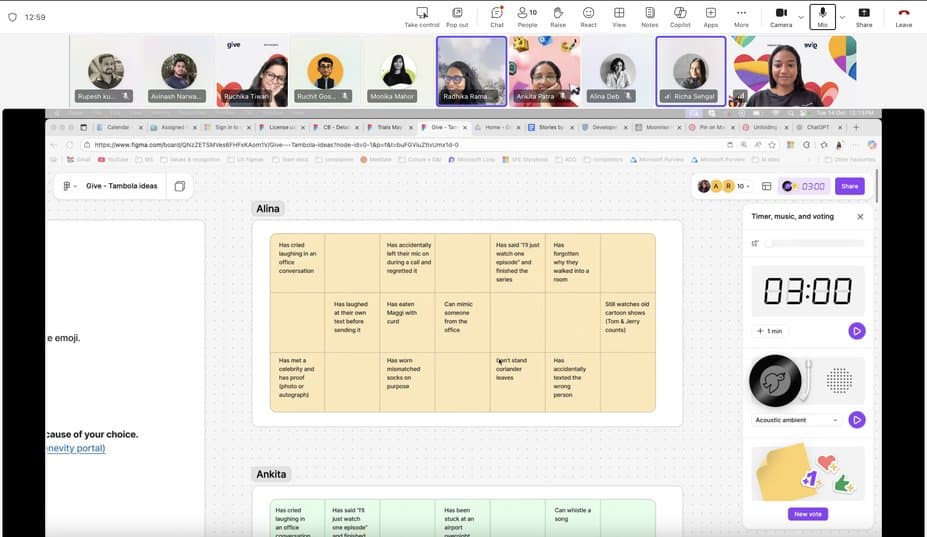The height and width of the screenshot is (537, 927).
Task: Expand Camera device options arrow
Action: click(801, 17)
